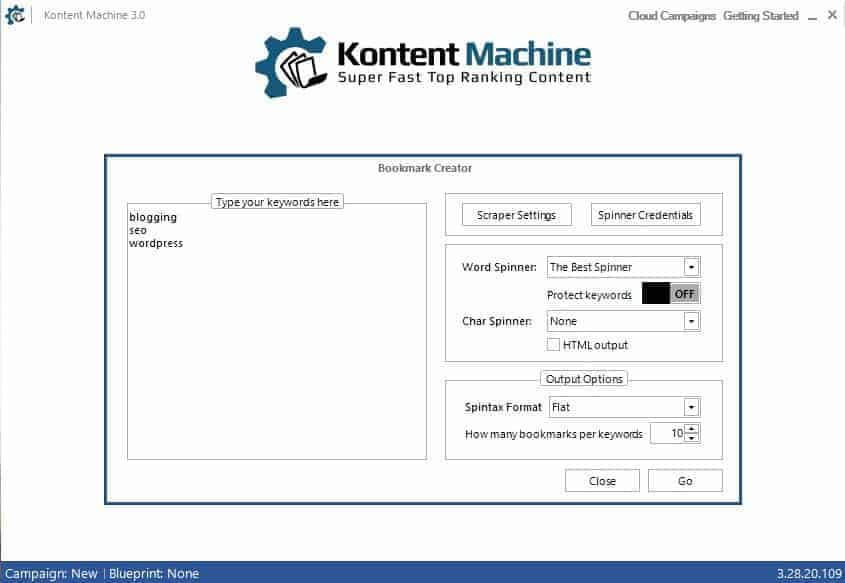845x583 pixels.
Task: Click the Go button
Action: pos(685,481)
